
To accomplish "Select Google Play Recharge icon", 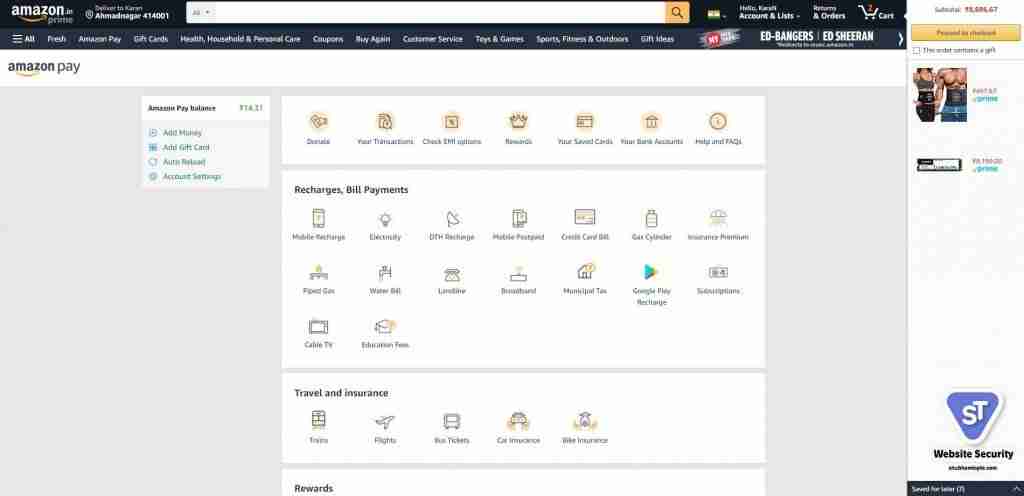I will coord(651,272).
